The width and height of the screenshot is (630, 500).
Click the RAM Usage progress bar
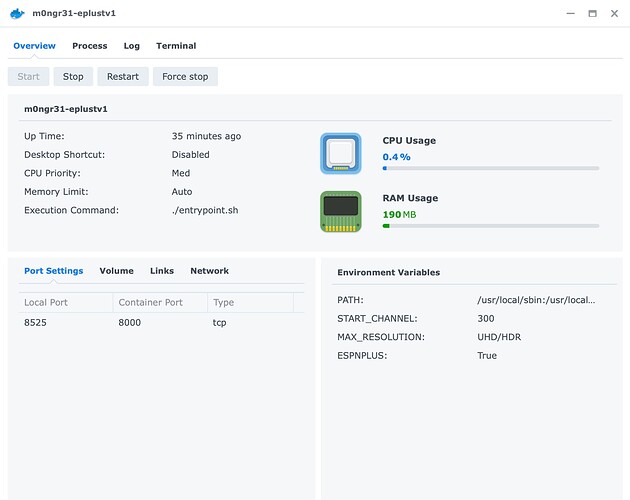[490, 226]
